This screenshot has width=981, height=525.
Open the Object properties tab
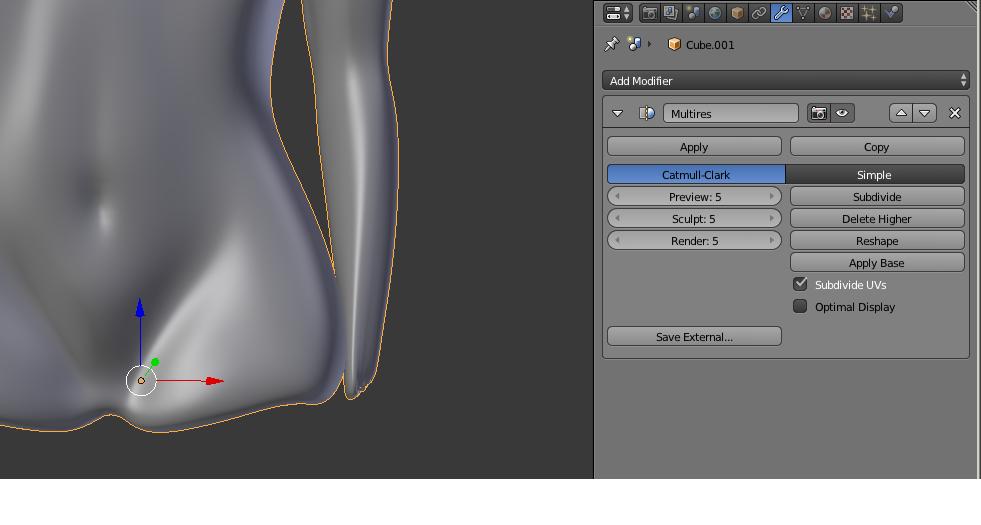(x=737, y=13)
